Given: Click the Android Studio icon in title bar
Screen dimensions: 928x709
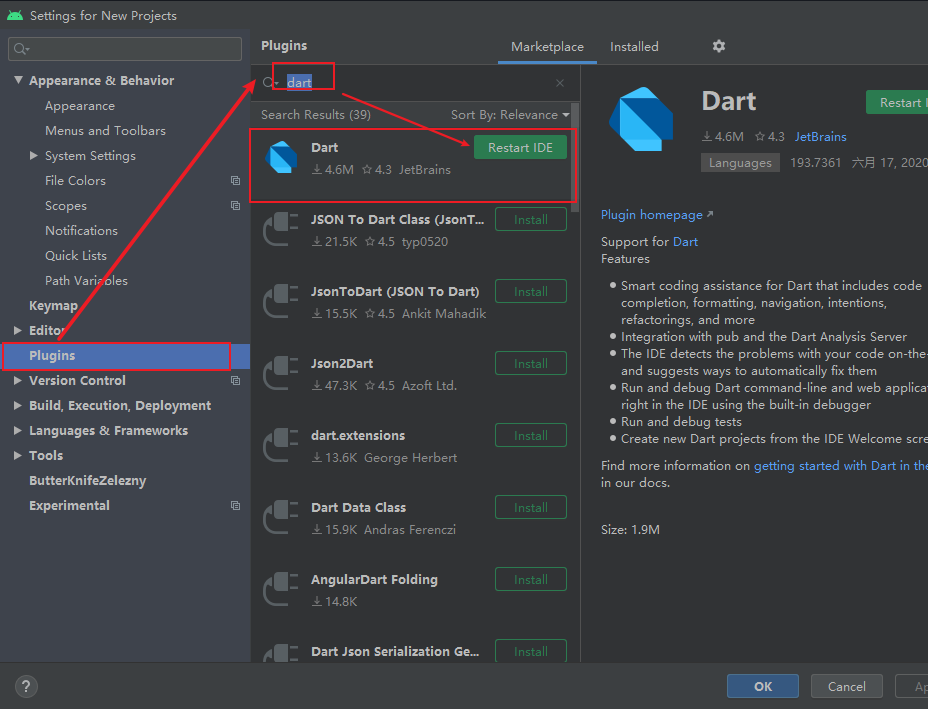Looking at the screenshot, I should pyautogui.click(x=15, y=15).
